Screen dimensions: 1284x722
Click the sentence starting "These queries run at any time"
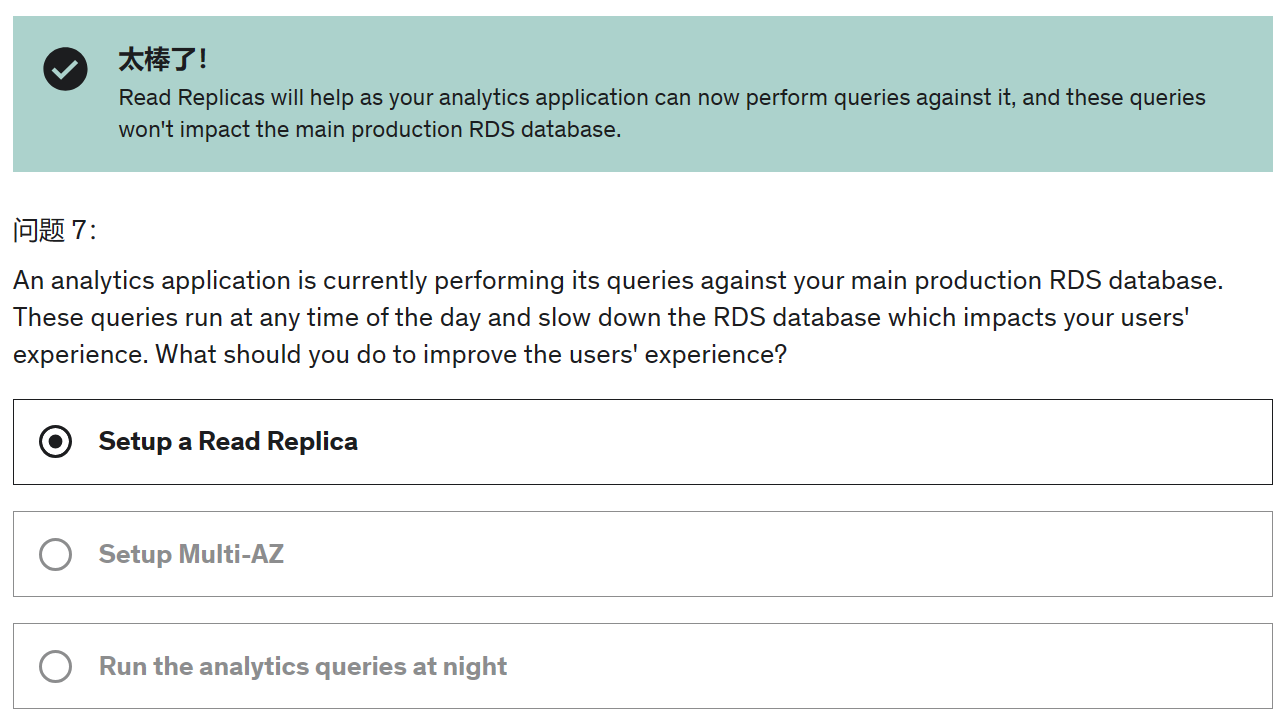click(x=600, y=317)
